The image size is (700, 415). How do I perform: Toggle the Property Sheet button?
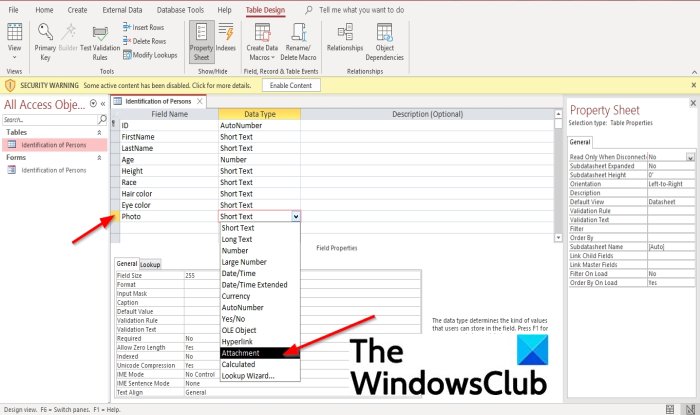201,42
